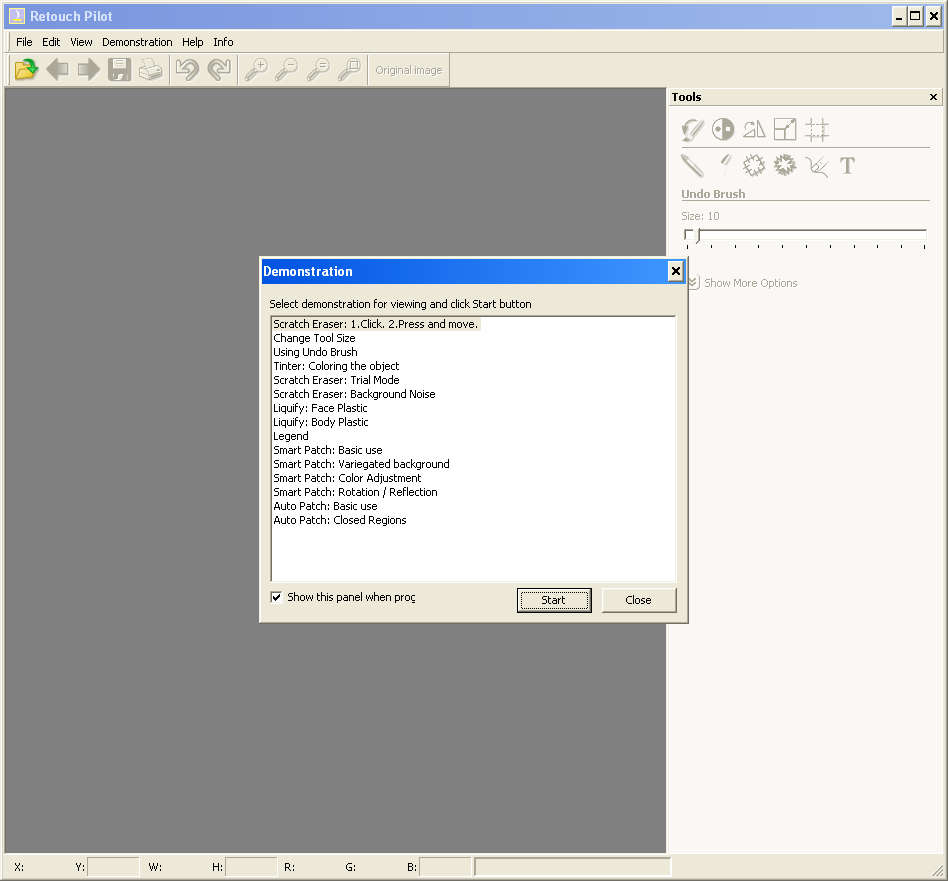This screenshot has width=948, height=881.
Task: Close the Tools panel
Action: (x=933, y=97)
